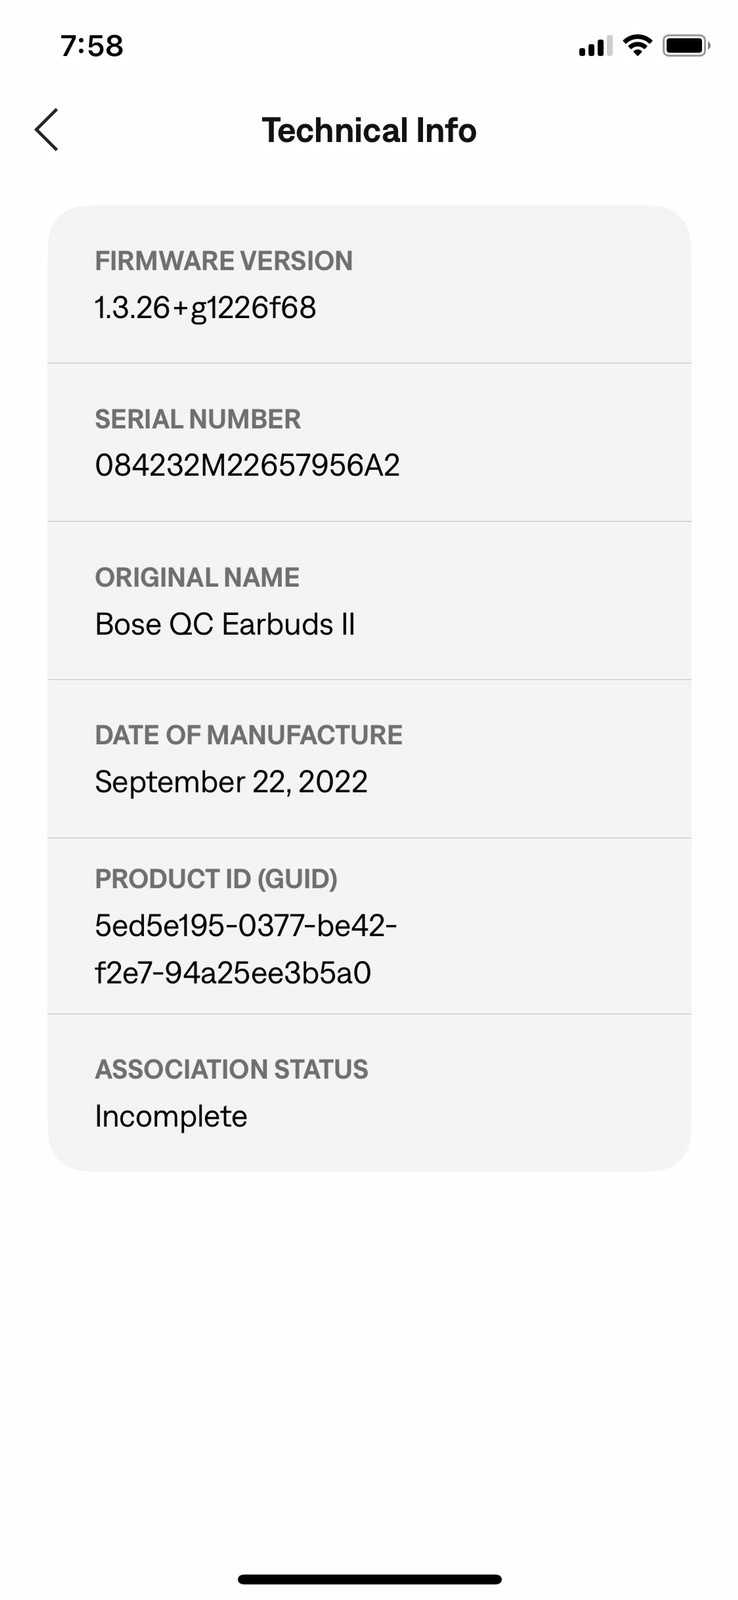The image size is (738, 1600).
Task: Select GUID first line 5ed5e195-0377-be42-
Action: tap(246, 926)
